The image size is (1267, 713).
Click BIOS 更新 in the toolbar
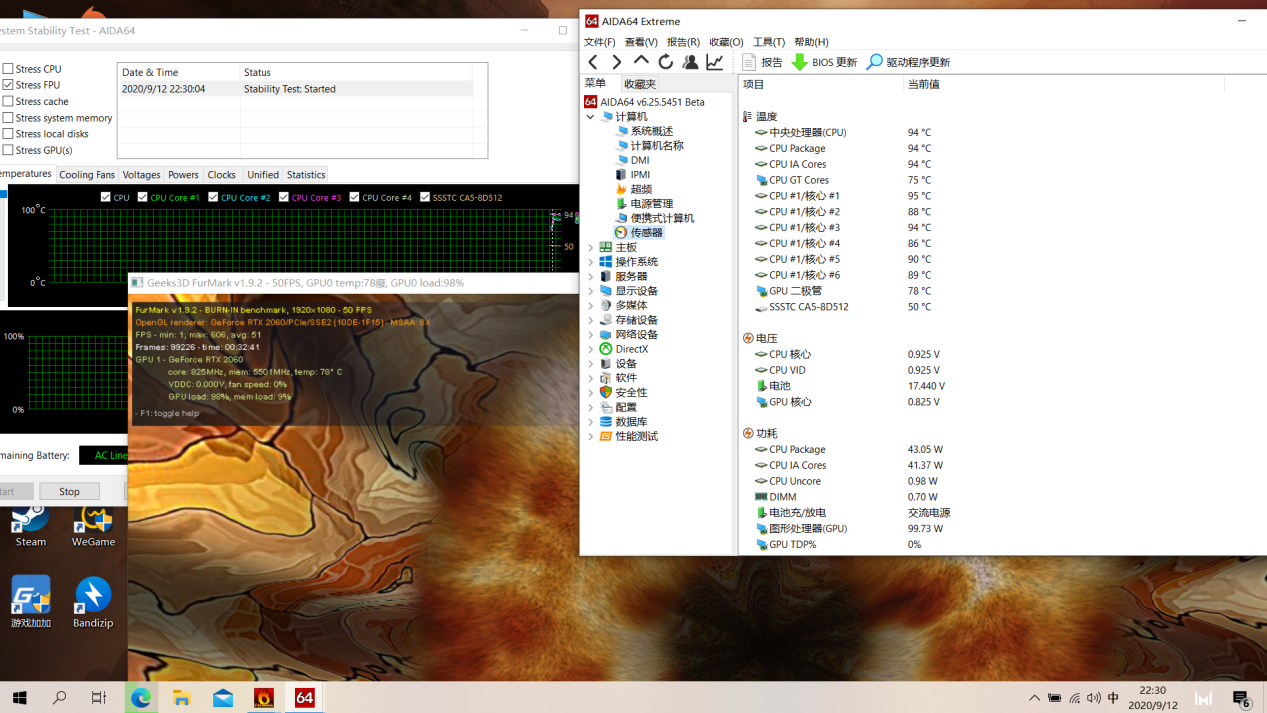point(824,62)
